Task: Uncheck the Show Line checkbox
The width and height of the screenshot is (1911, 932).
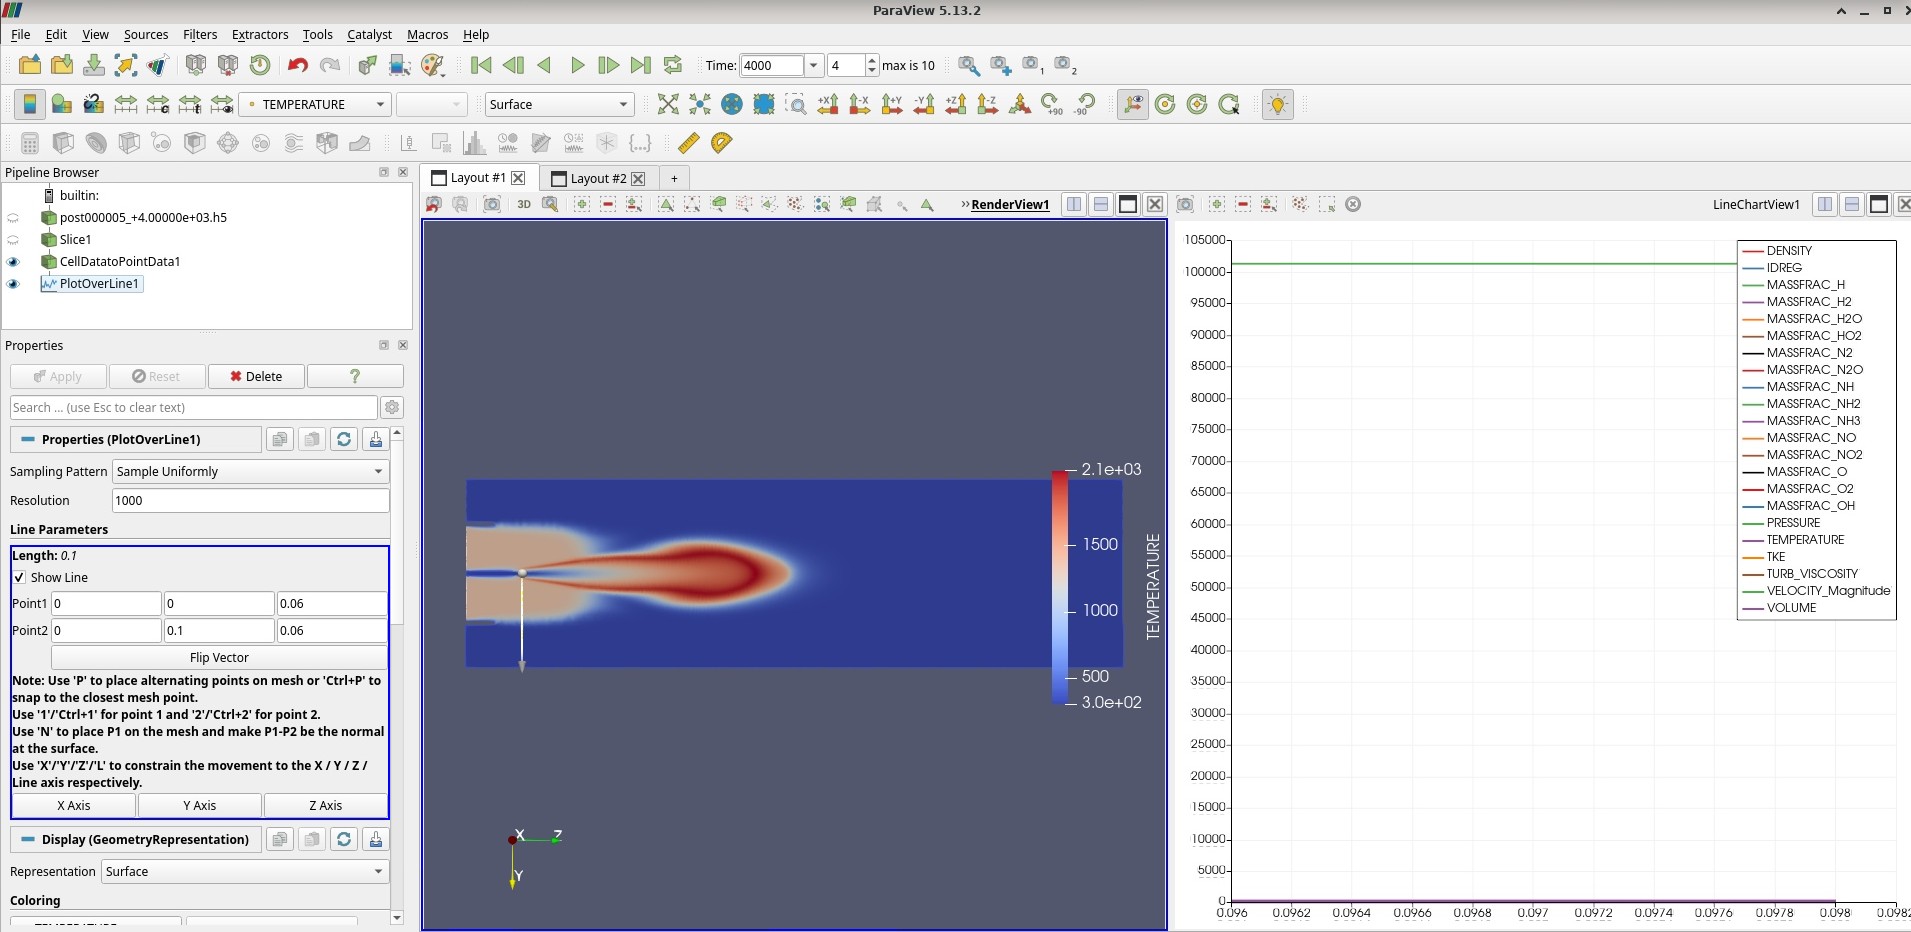Action: 19,578
